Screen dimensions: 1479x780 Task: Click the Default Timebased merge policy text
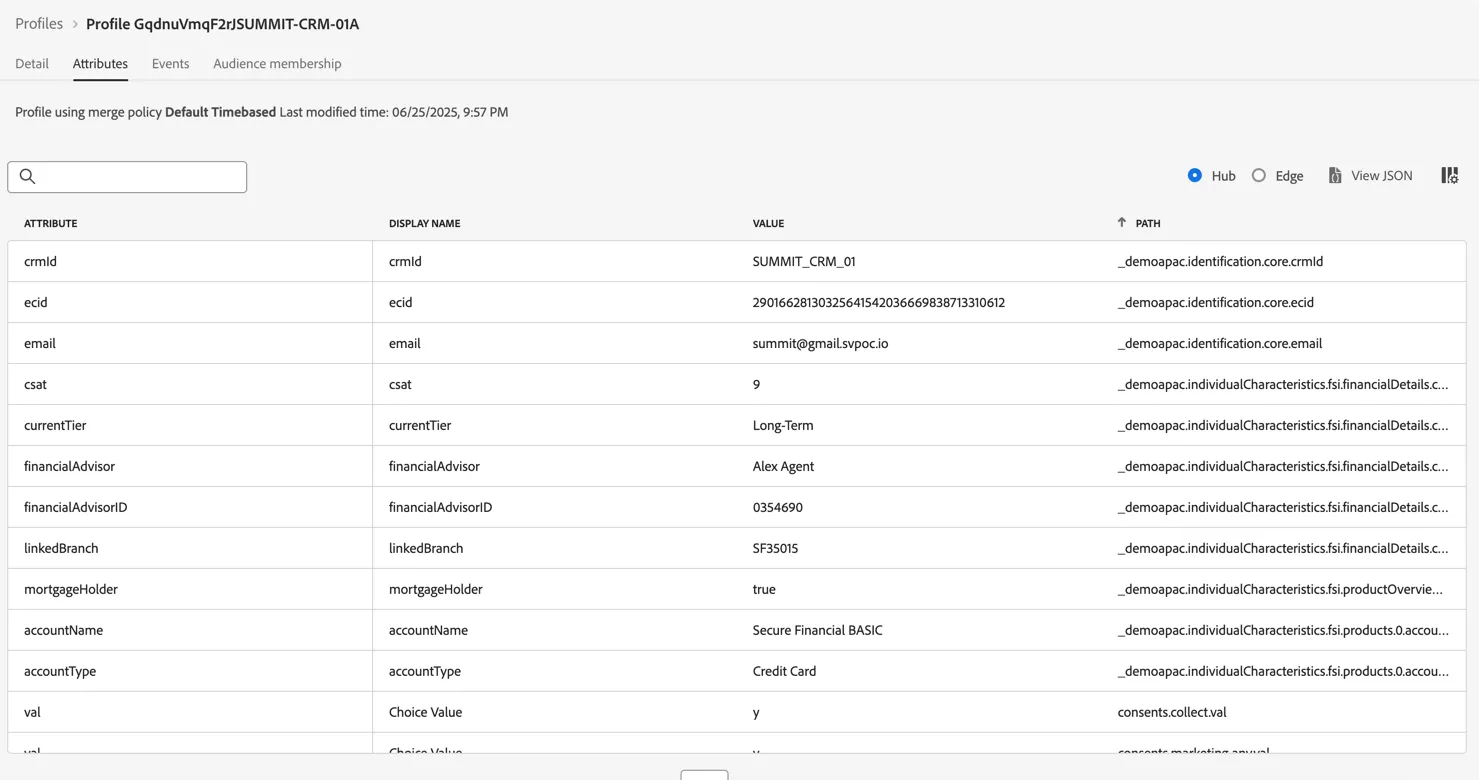(220, 112)
